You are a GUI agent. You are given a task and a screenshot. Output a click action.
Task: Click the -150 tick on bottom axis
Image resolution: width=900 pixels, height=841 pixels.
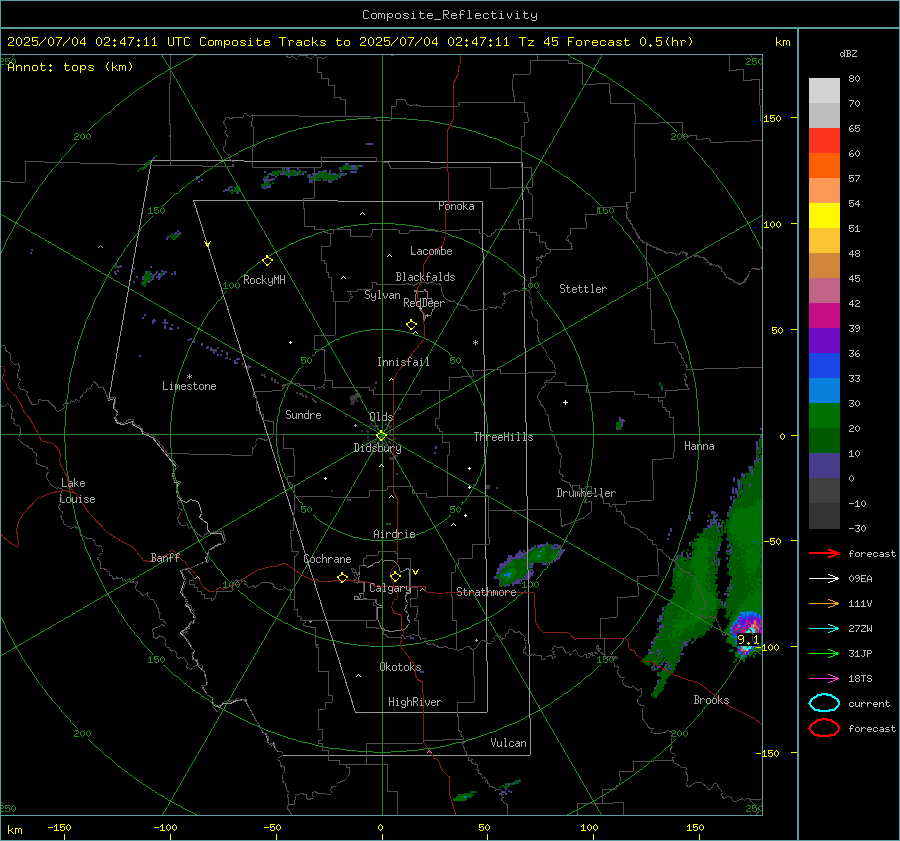[59, 827]
